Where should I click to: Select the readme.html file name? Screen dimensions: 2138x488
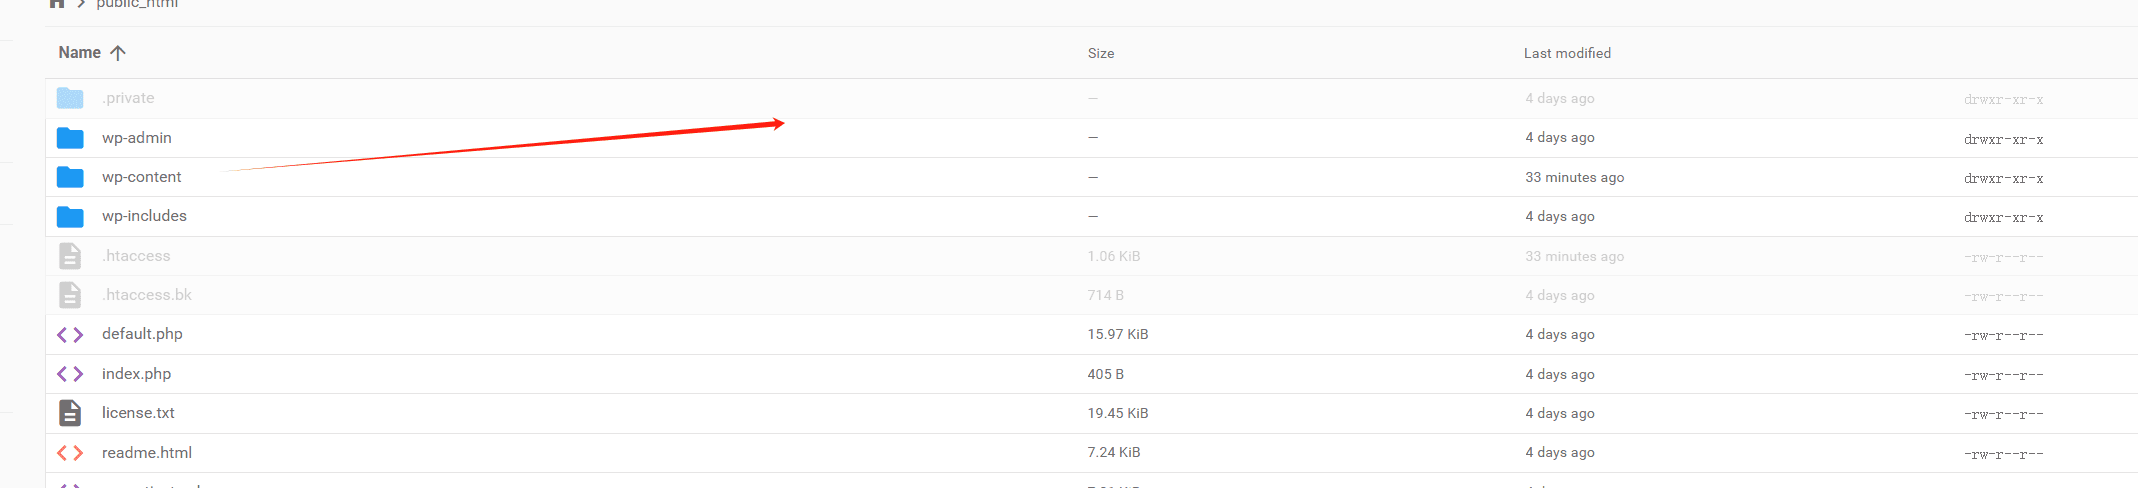(x=147, y=453)
